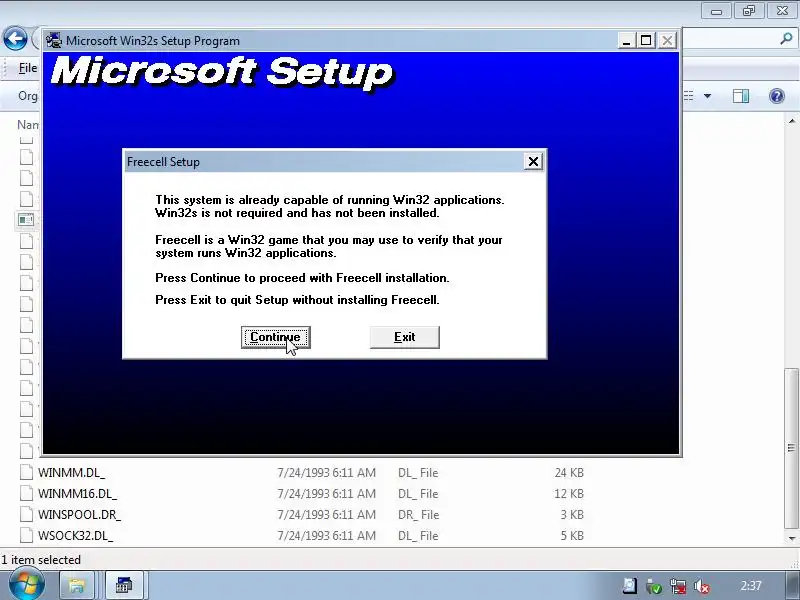The height and width of the screenshot is (600, 800).
Task: Click the Win32s Setup Program title icon
Action: [54, 40]
